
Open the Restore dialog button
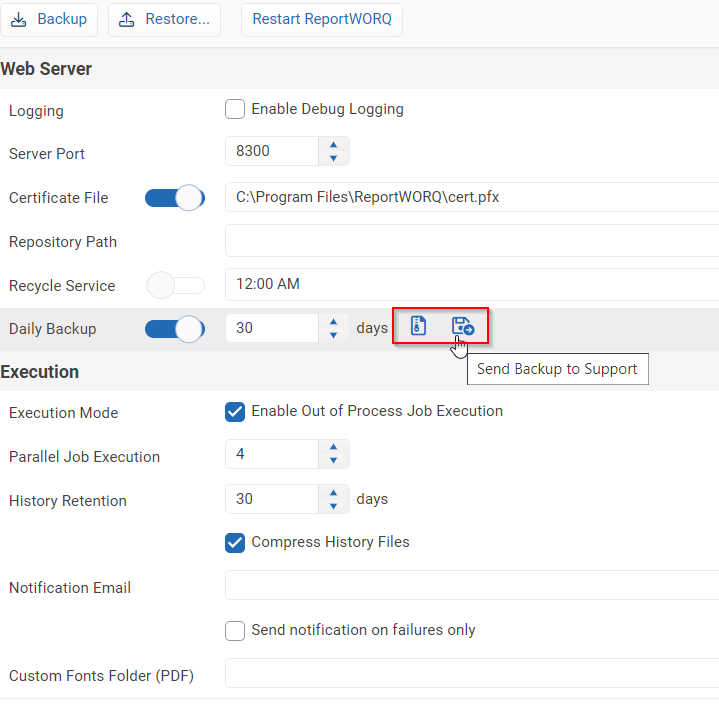pyautogui.click(x=165, y=19)
